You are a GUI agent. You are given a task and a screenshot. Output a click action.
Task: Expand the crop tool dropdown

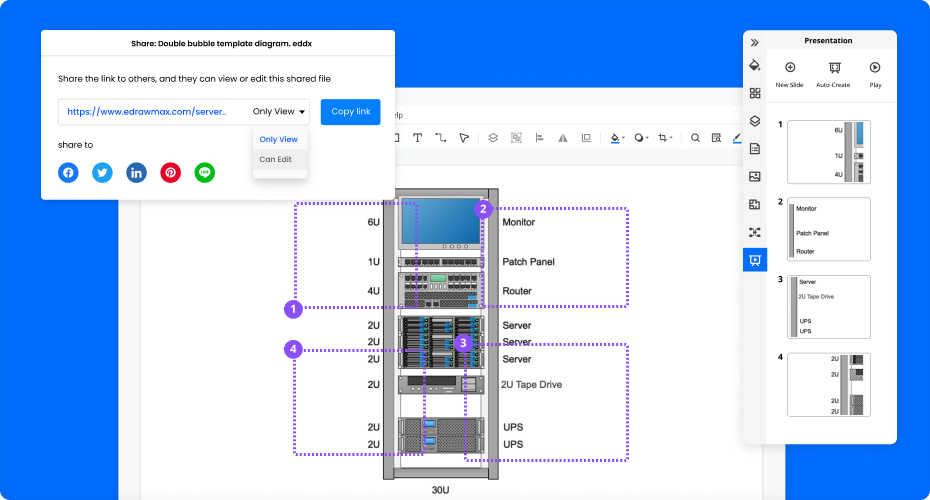coord(672,138)
